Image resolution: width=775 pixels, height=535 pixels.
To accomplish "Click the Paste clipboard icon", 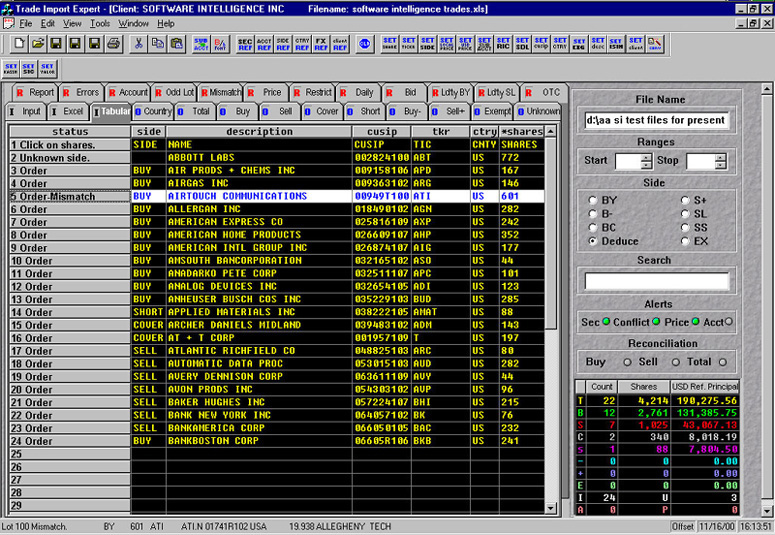I will coord(176,44).
